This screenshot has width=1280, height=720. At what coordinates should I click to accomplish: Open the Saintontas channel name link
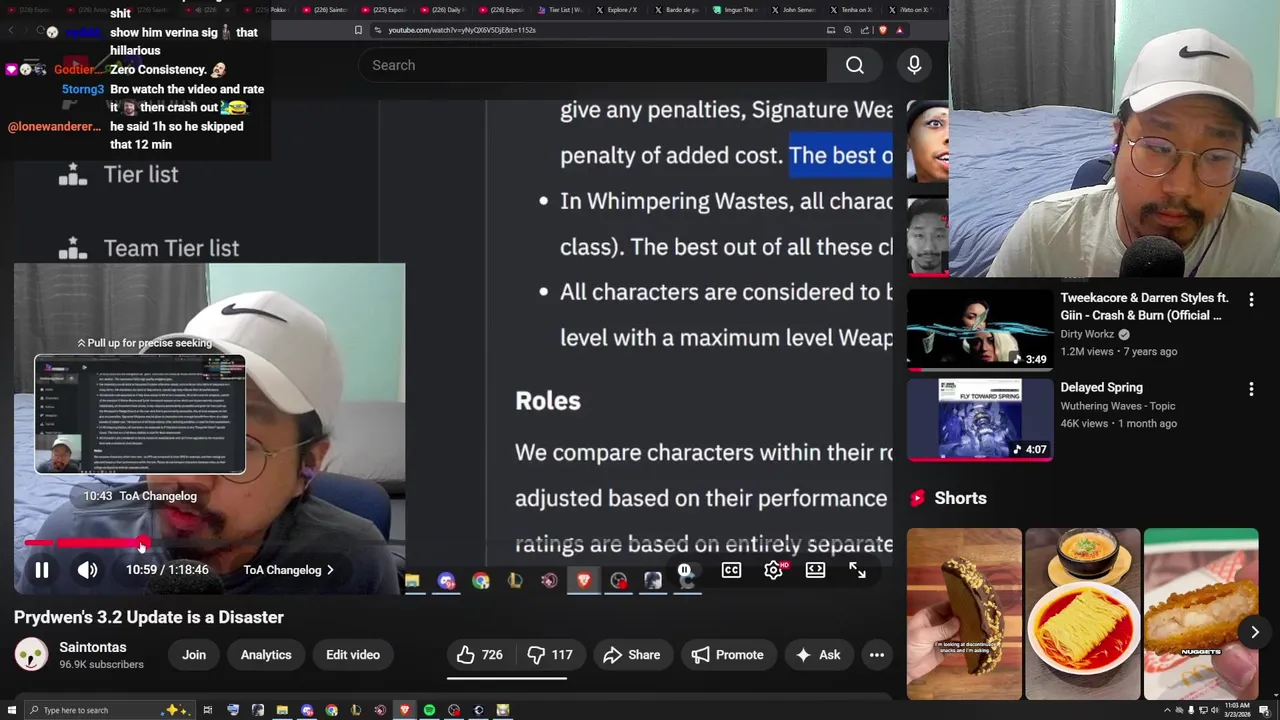coord(93,647)
